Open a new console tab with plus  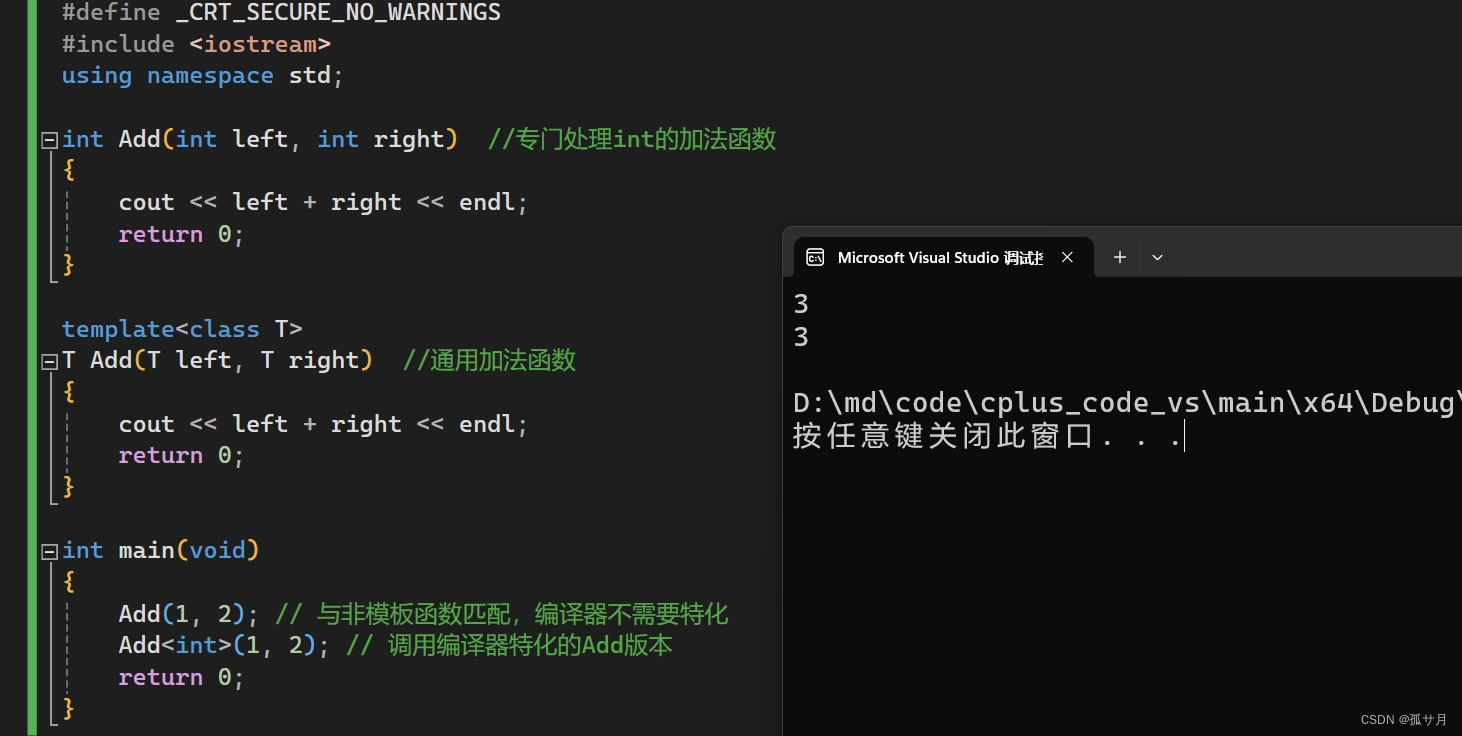(x=1120, y=257)
